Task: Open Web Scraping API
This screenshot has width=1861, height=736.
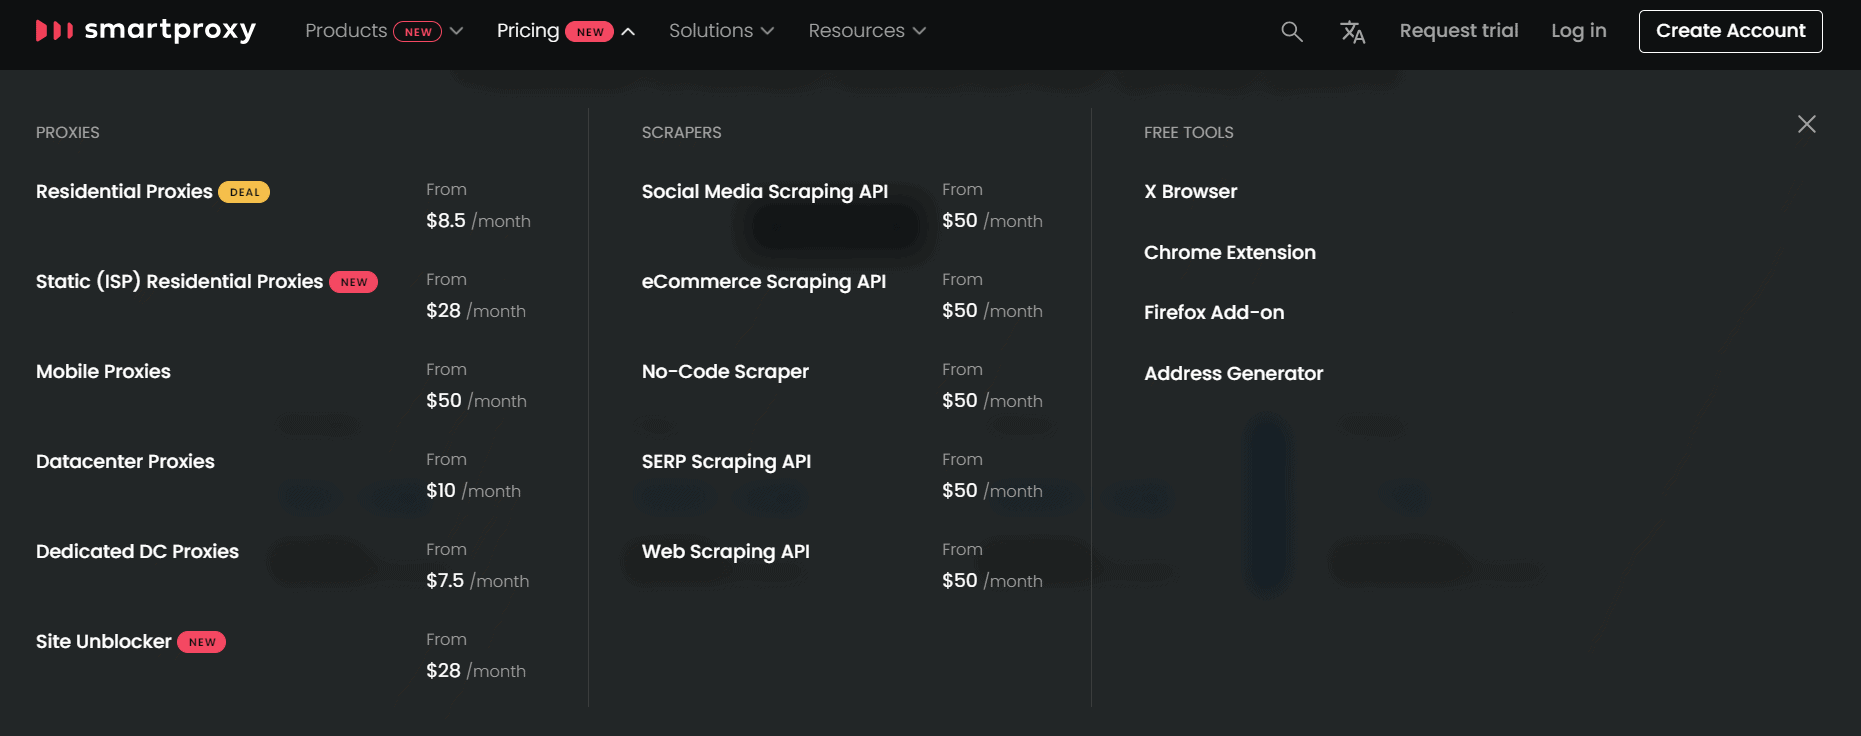Action: click(x=726, y=551)
